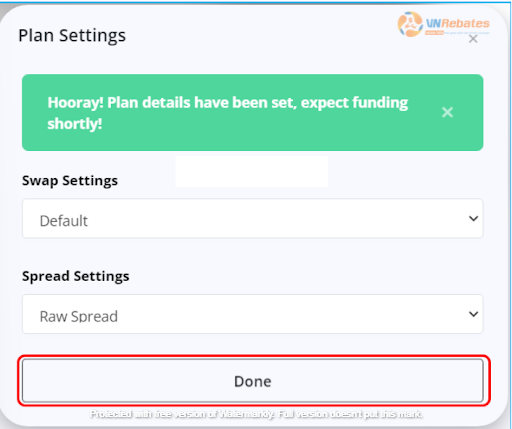The height and width of the screenshot is (429, 512).
Task: Click the Spread Settings label
Action: [x=75, y=276]
